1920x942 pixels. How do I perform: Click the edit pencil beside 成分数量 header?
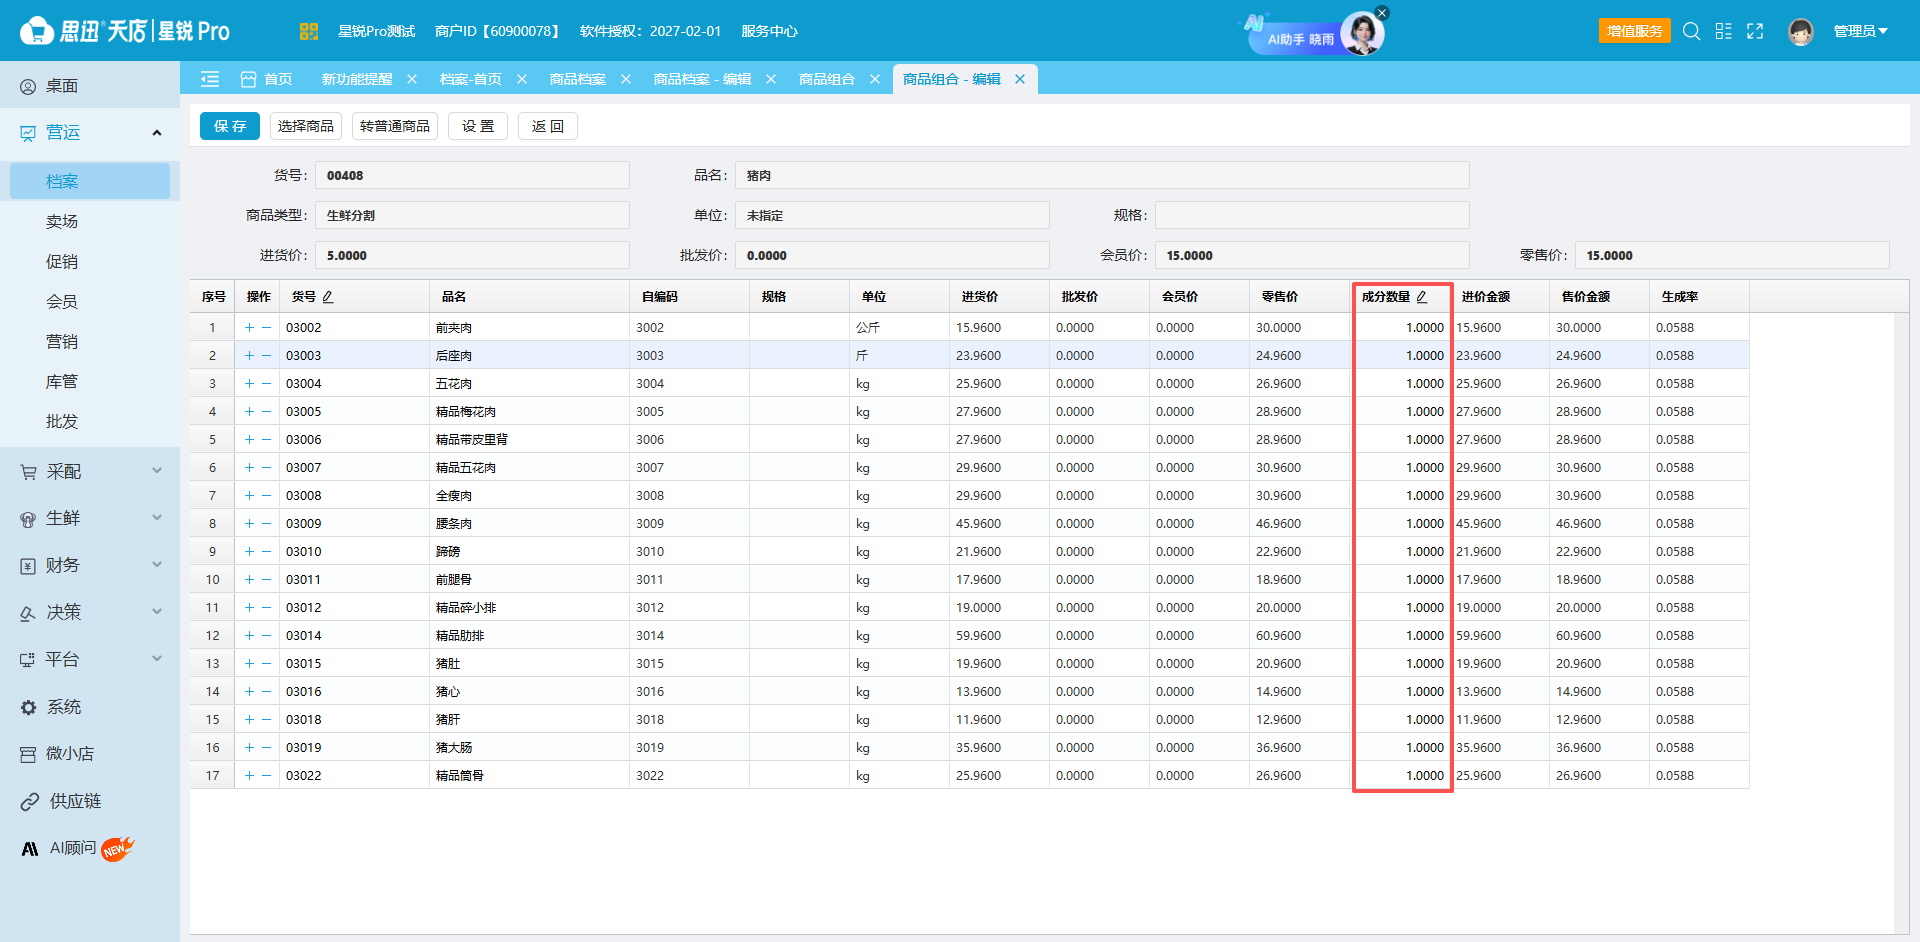coord(1421,297)
